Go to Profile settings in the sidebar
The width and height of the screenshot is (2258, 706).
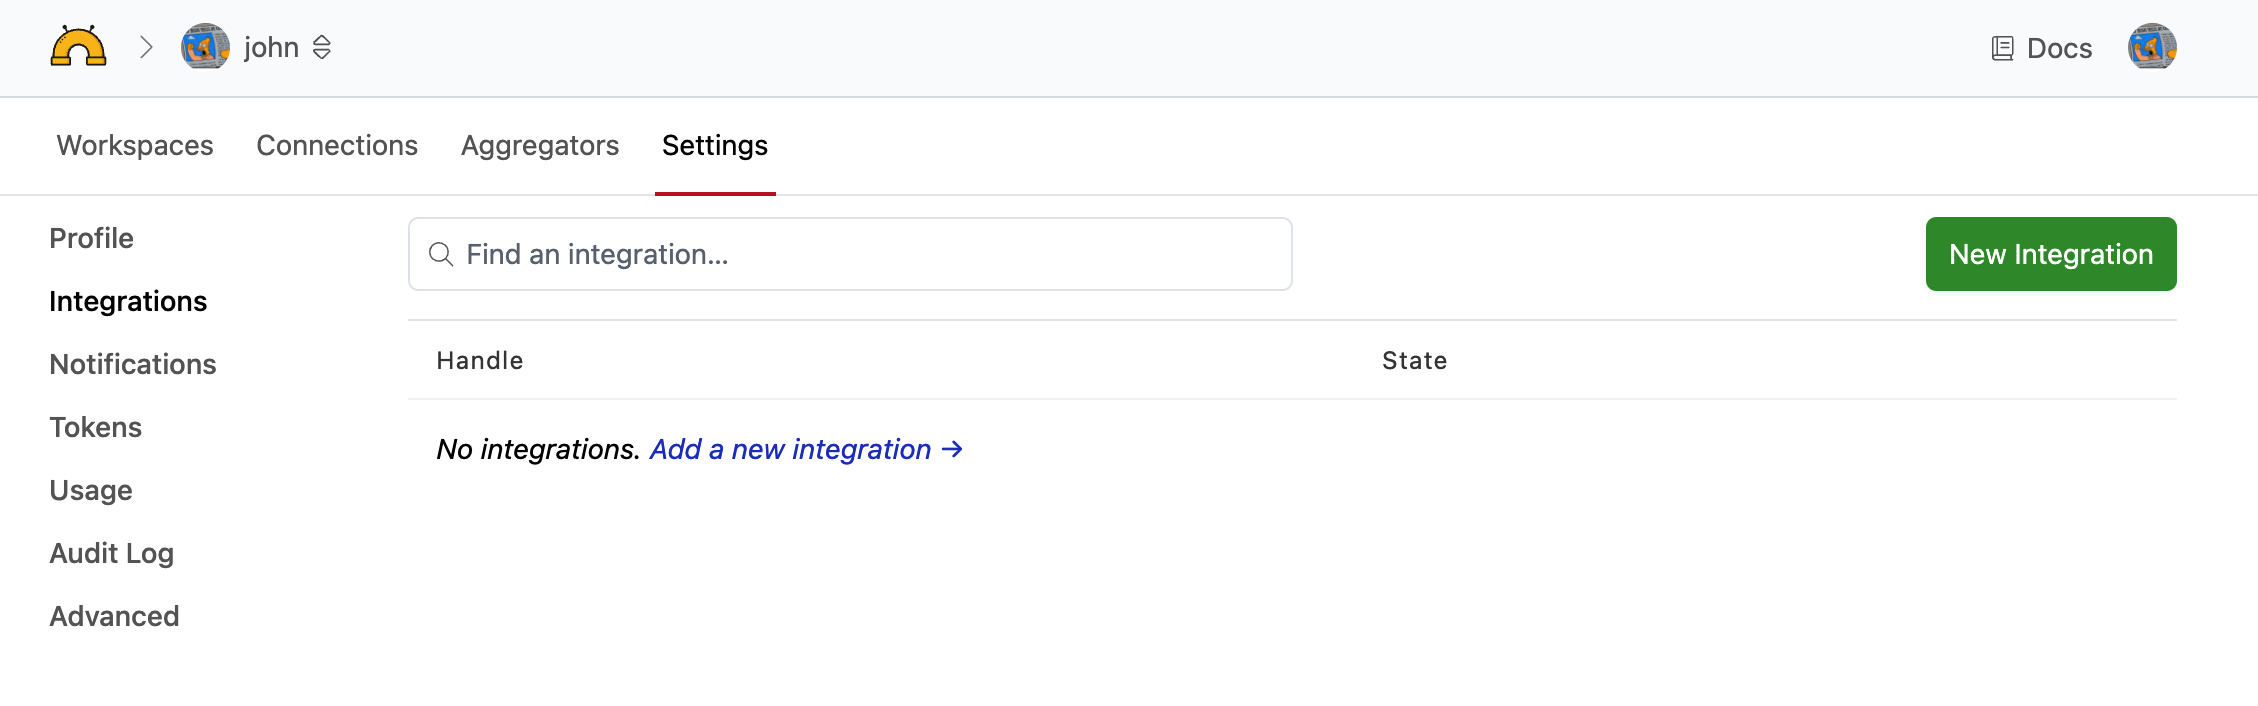(92, 238)
